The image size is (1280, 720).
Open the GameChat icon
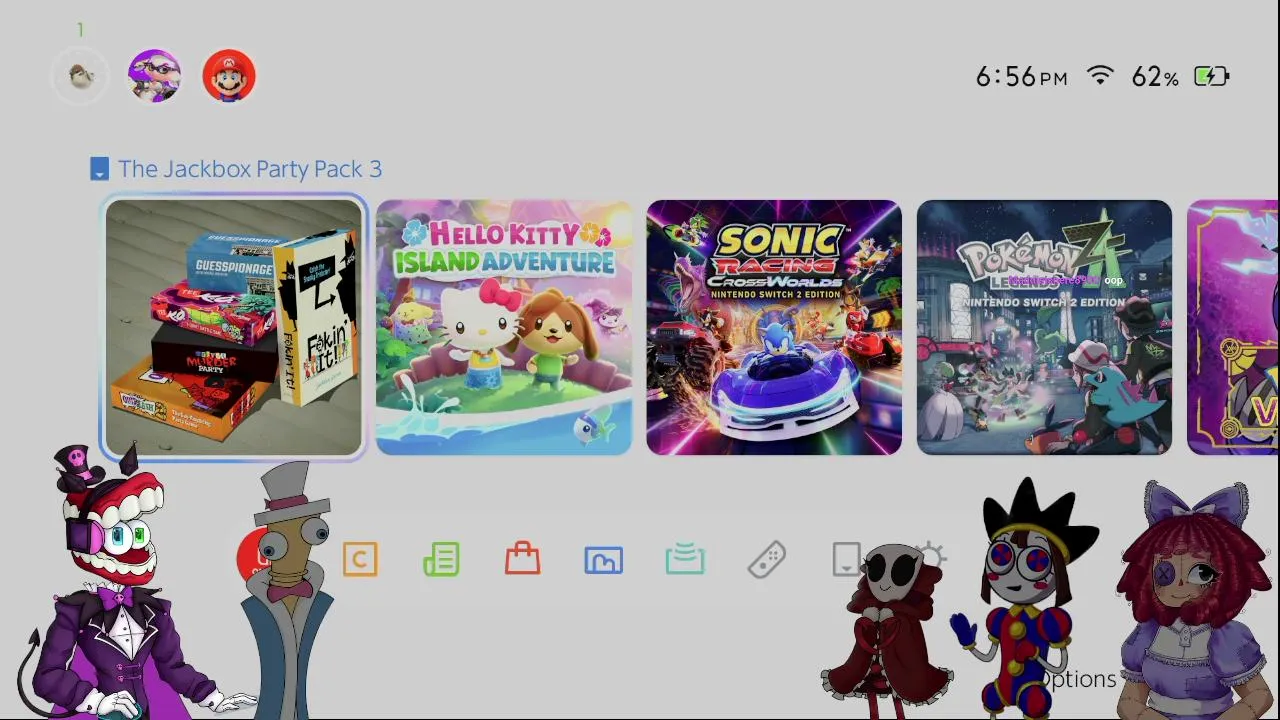pyautogui.click(x=360, y=560)
